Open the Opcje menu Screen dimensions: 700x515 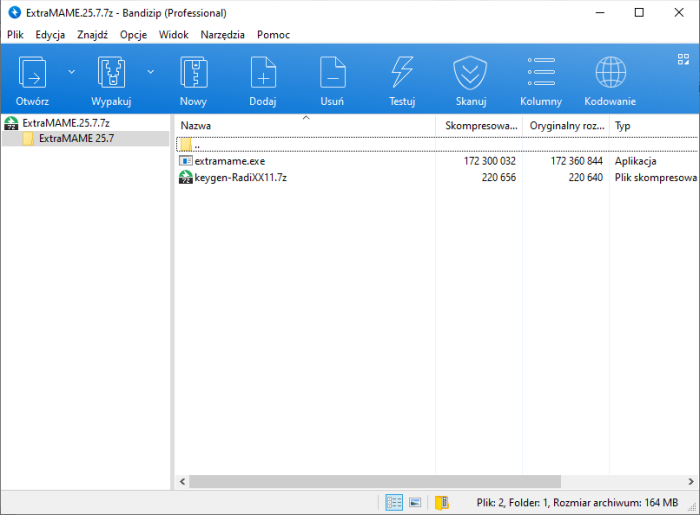[x=133, y=35]
